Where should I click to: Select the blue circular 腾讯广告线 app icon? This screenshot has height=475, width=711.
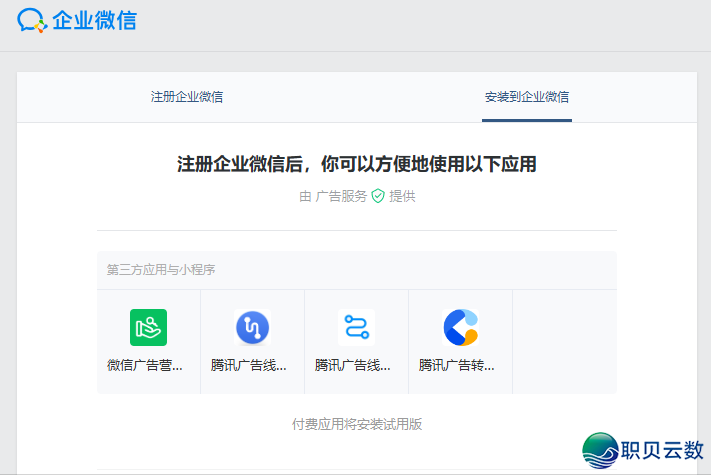tap(252, 327)
